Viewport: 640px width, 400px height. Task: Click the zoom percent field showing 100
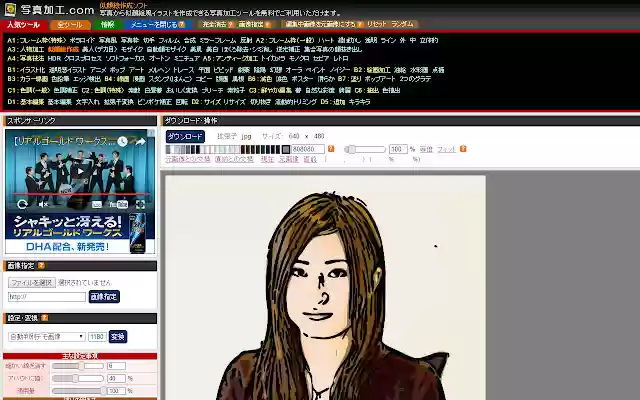(x=398, y=149)
